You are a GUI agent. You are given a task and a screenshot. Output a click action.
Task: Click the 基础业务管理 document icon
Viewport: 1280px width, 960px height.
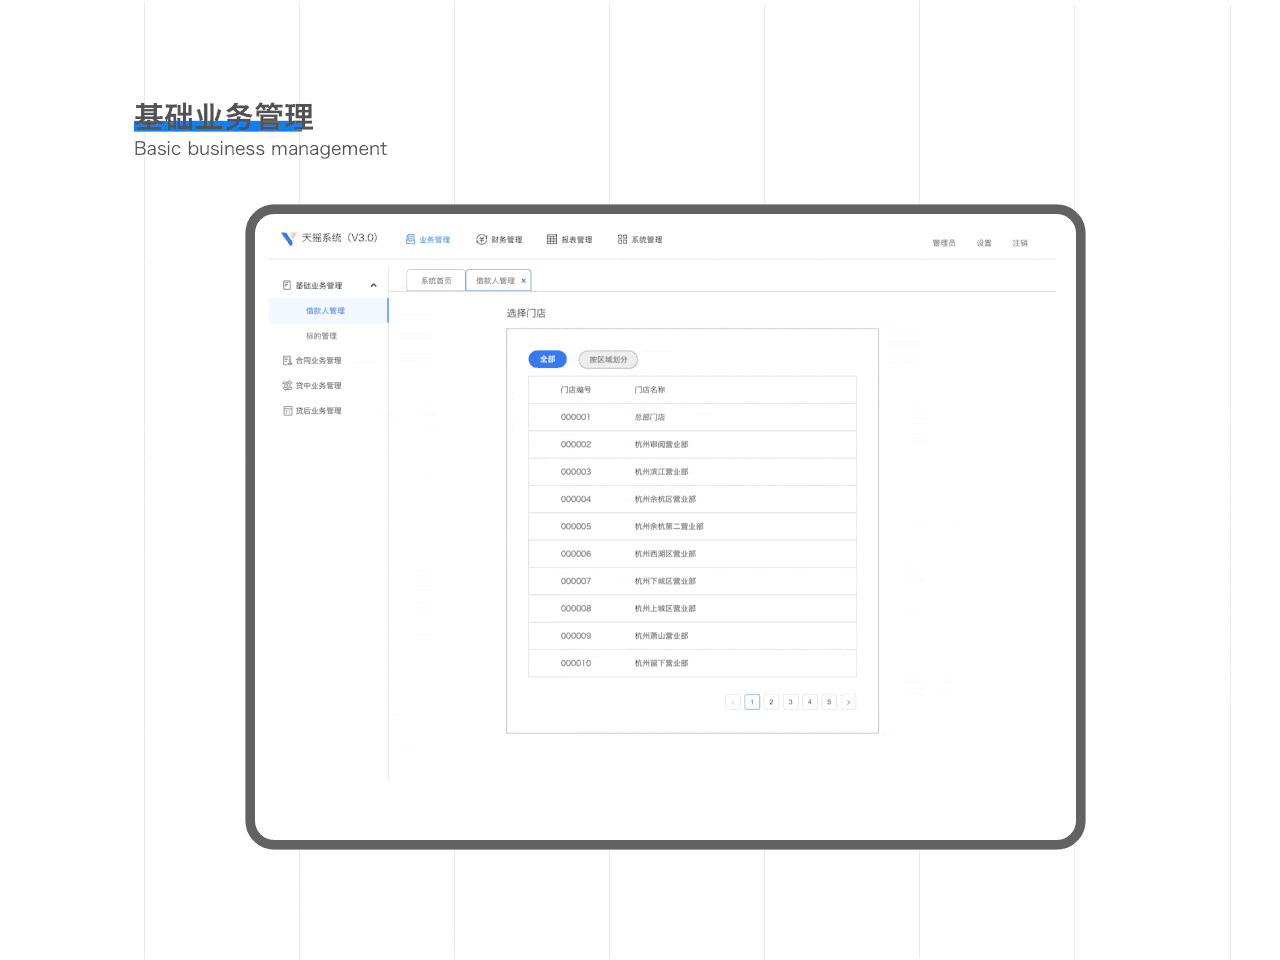[287, 285]
